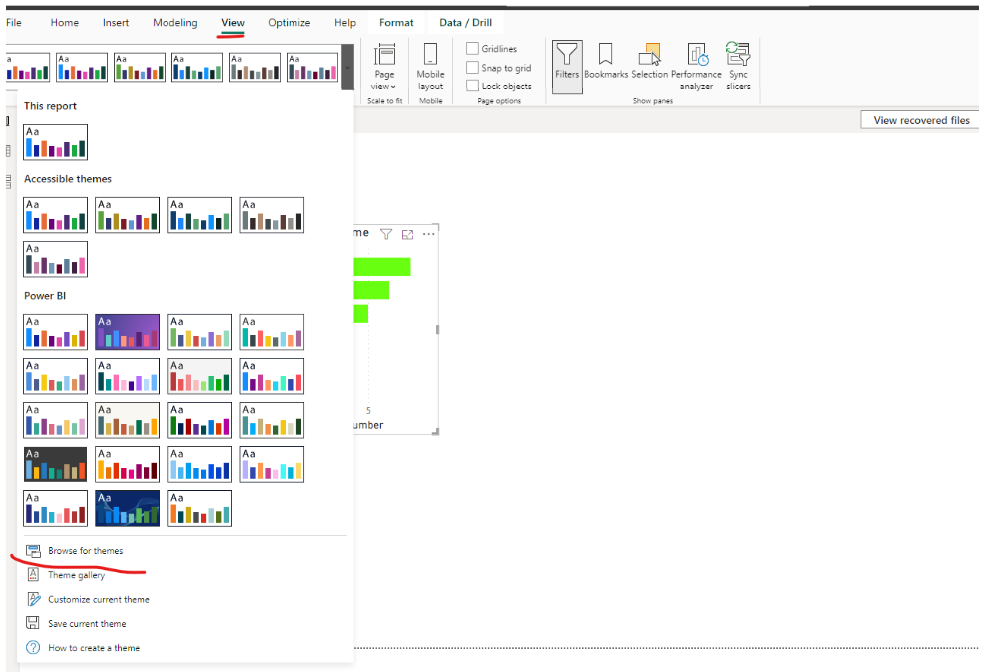Open the File menu
This screenshot has height=672, width=1008.
(14, 23)
